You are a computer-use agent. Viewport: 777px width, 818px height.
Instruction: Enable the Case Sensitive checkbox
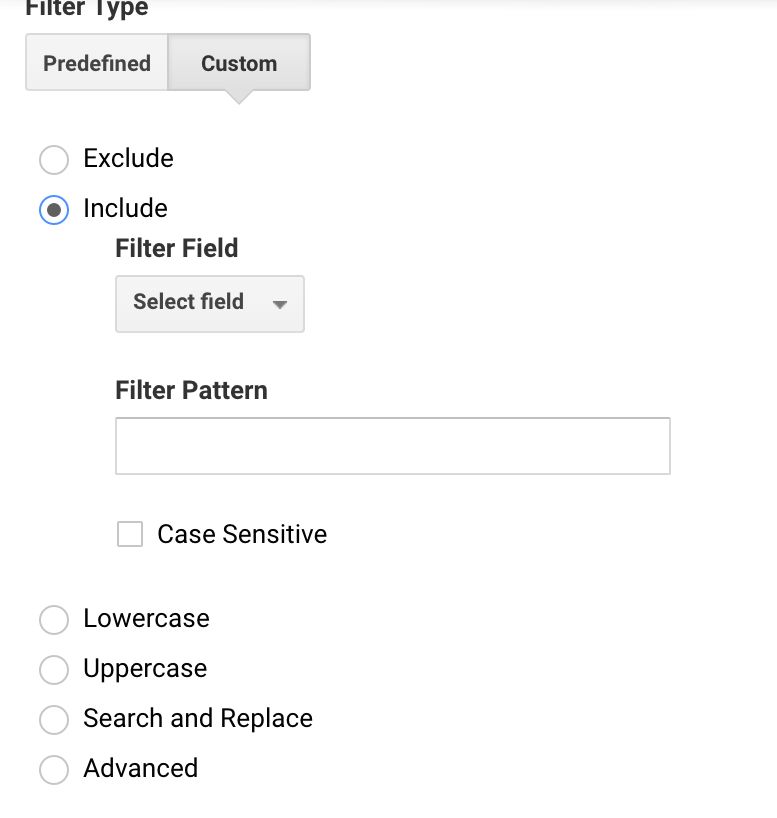(130, 534)
